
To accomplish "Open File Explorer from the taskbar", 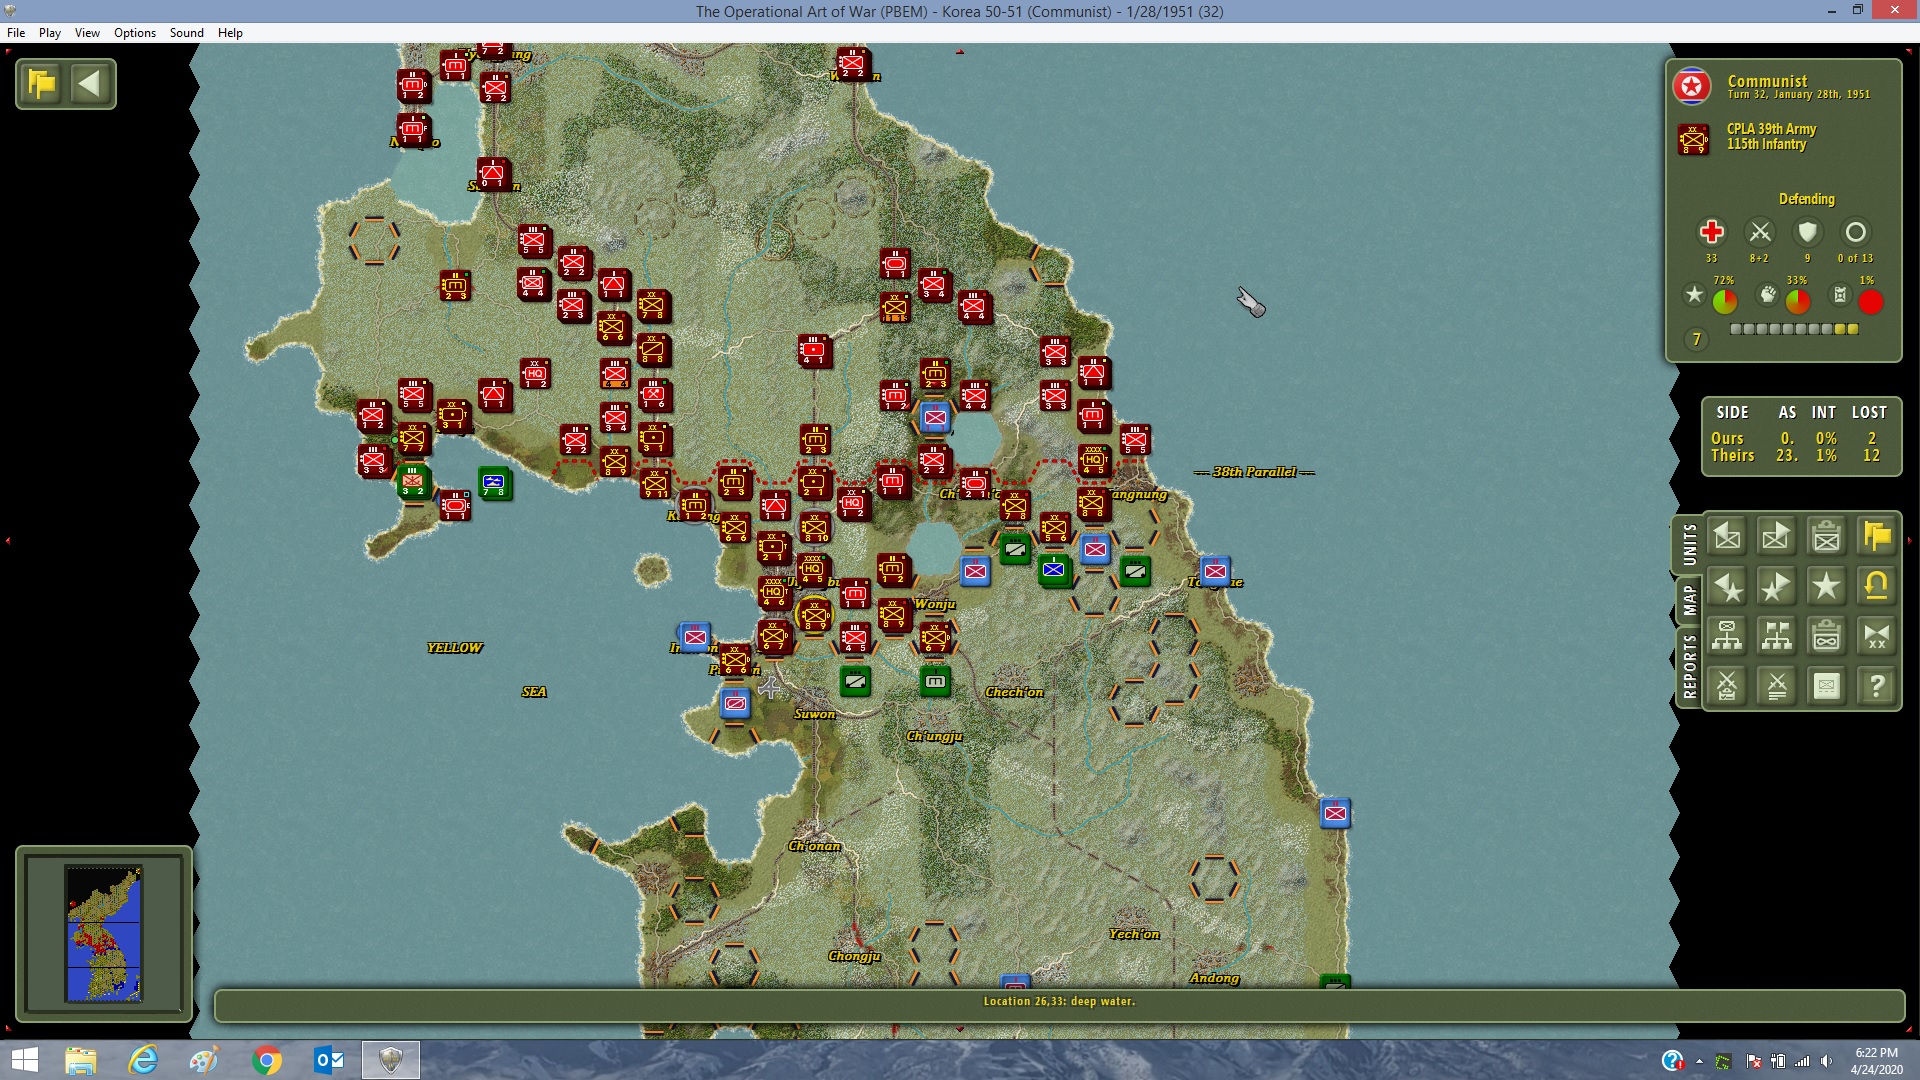I will (81, 1060).
